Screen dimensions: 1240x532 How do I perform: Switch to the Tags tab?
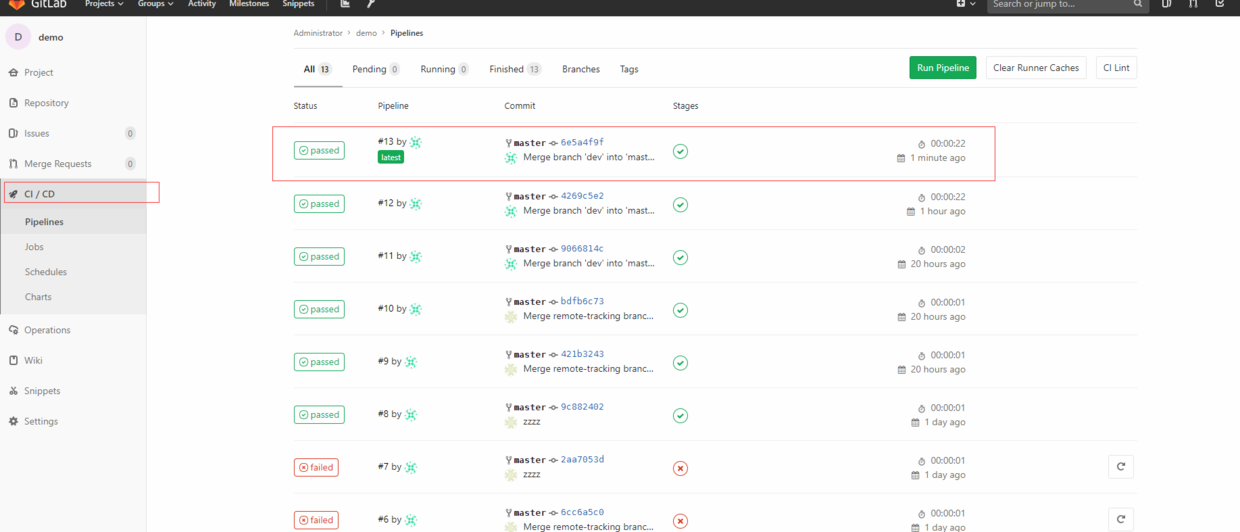(x=629, y=69)
